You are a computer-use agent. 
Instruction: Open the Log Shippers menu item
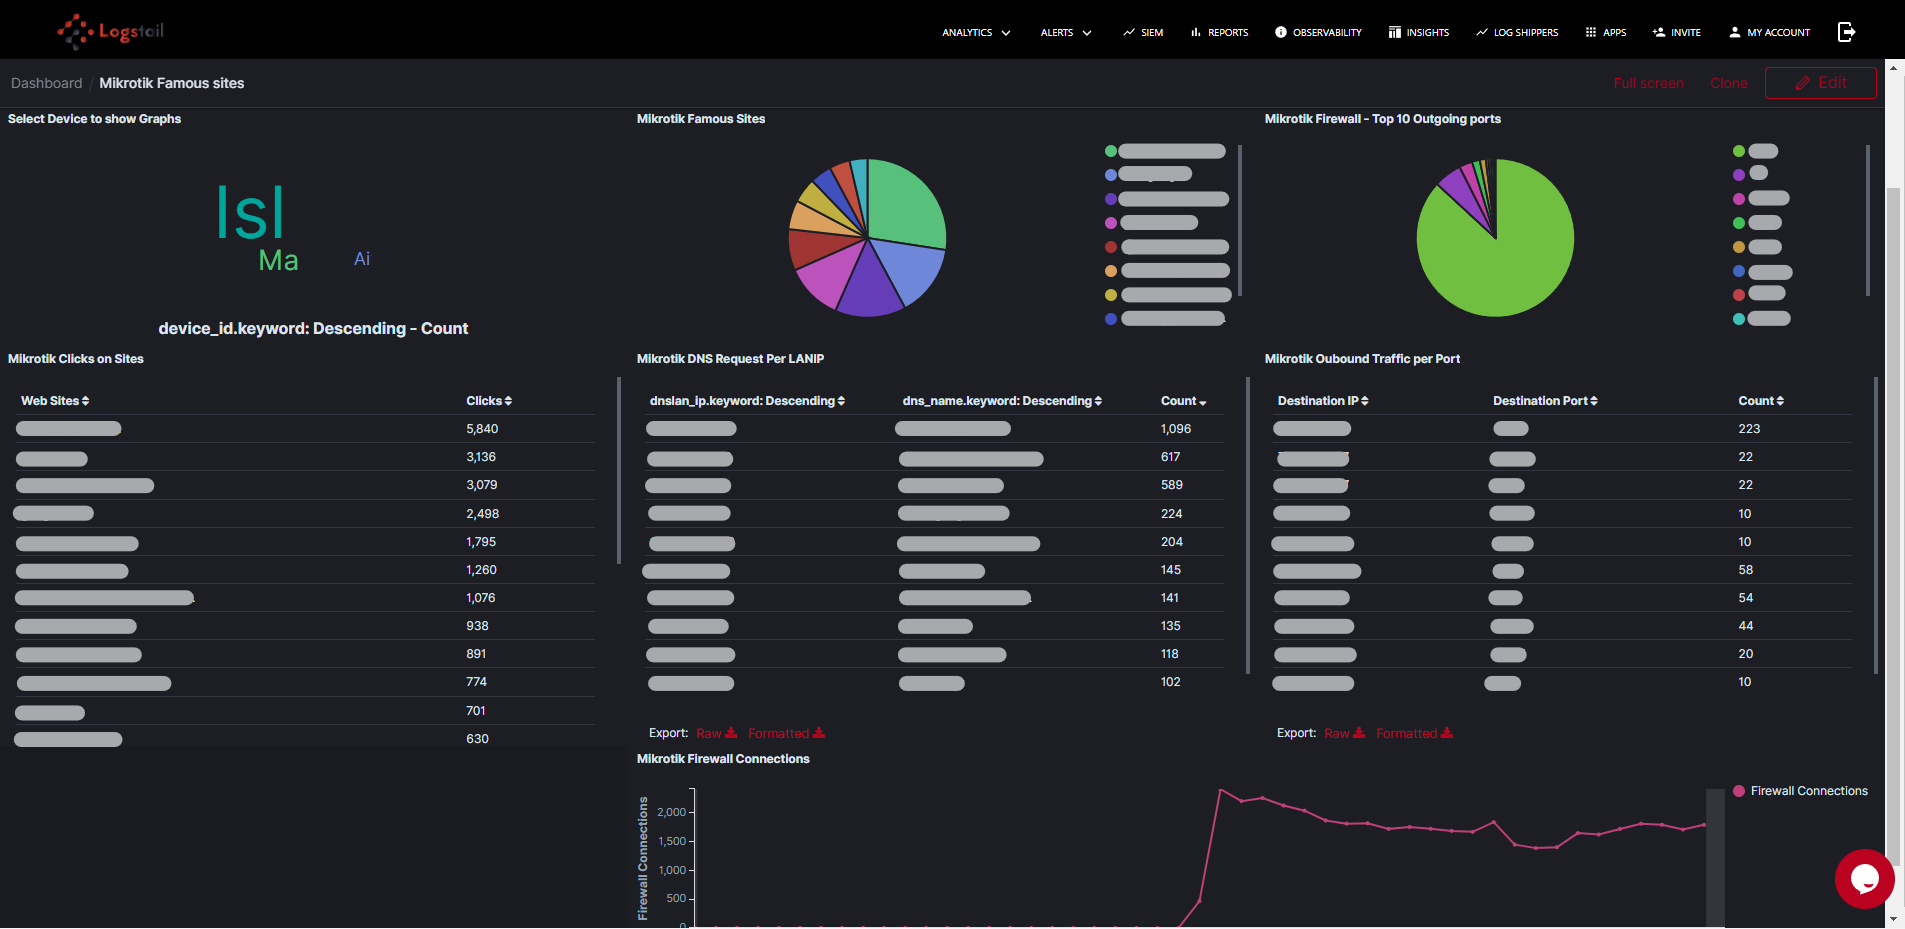click(1517, 32)
